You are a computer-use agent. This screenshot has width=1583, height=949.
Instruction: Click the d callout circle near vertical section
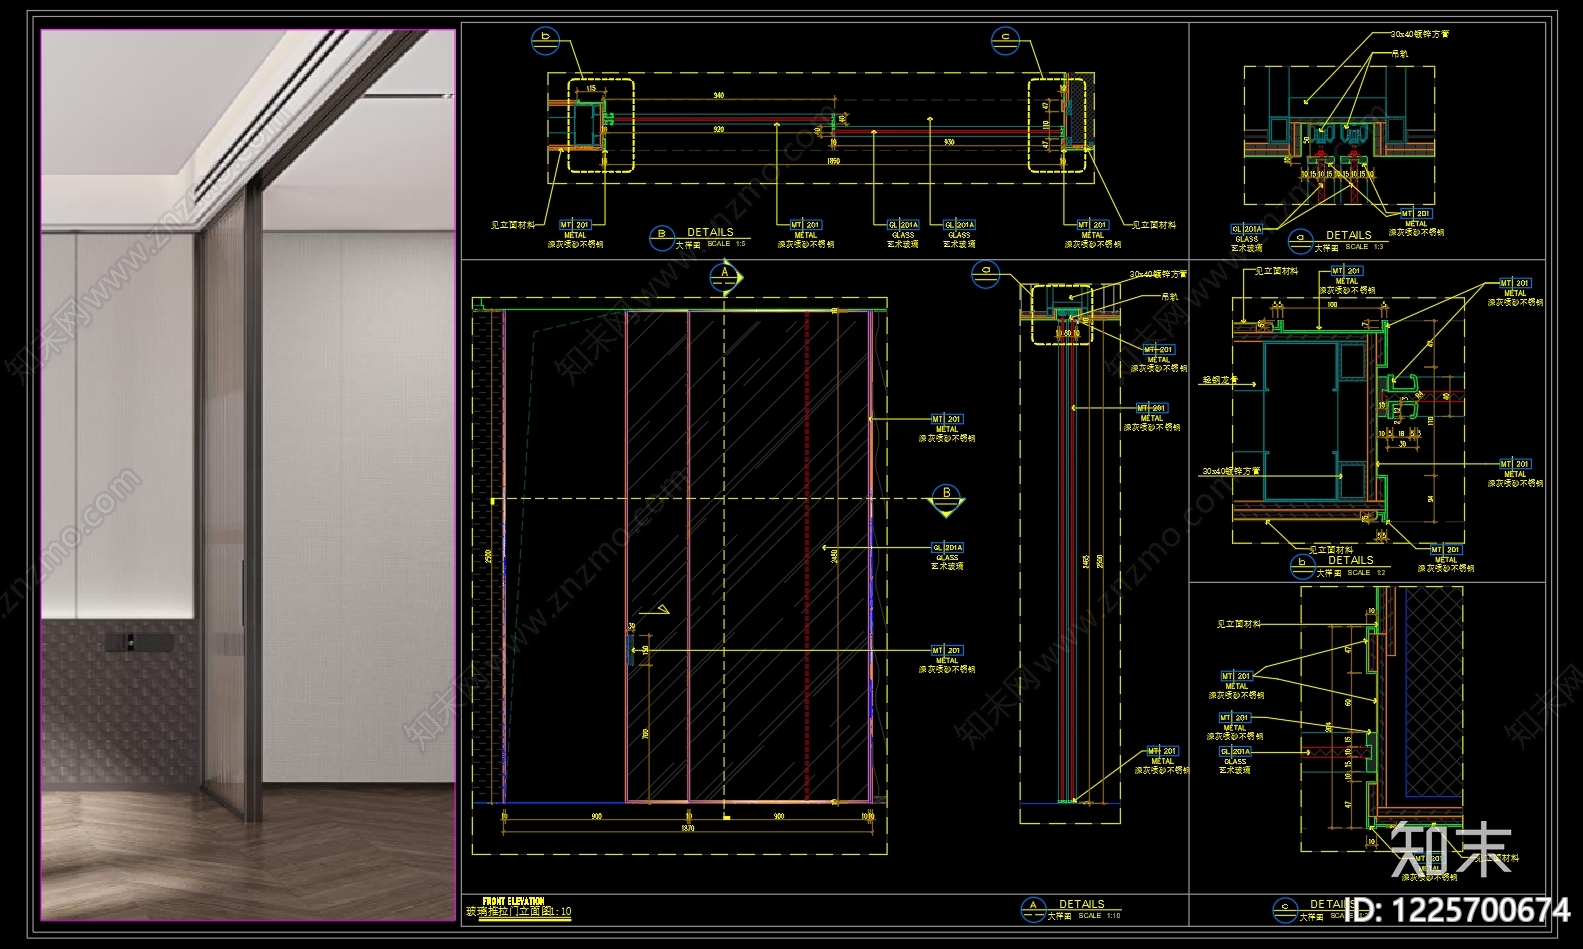coord(985,274)
